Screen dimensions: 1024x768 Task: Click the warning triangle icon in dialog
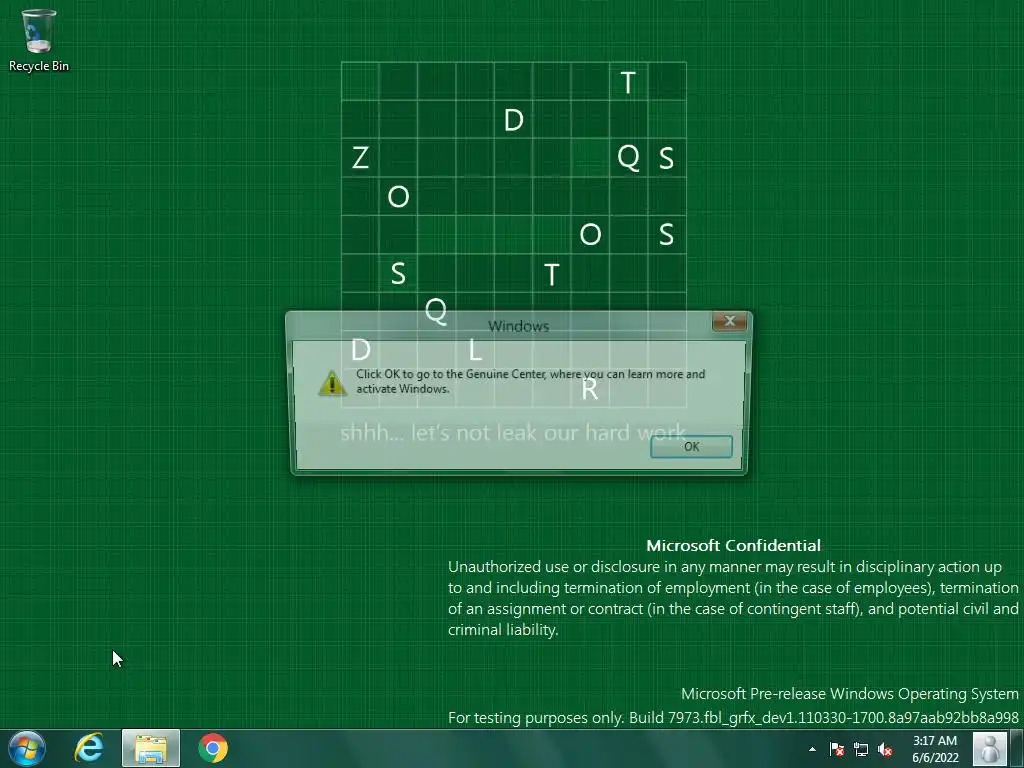332,383
